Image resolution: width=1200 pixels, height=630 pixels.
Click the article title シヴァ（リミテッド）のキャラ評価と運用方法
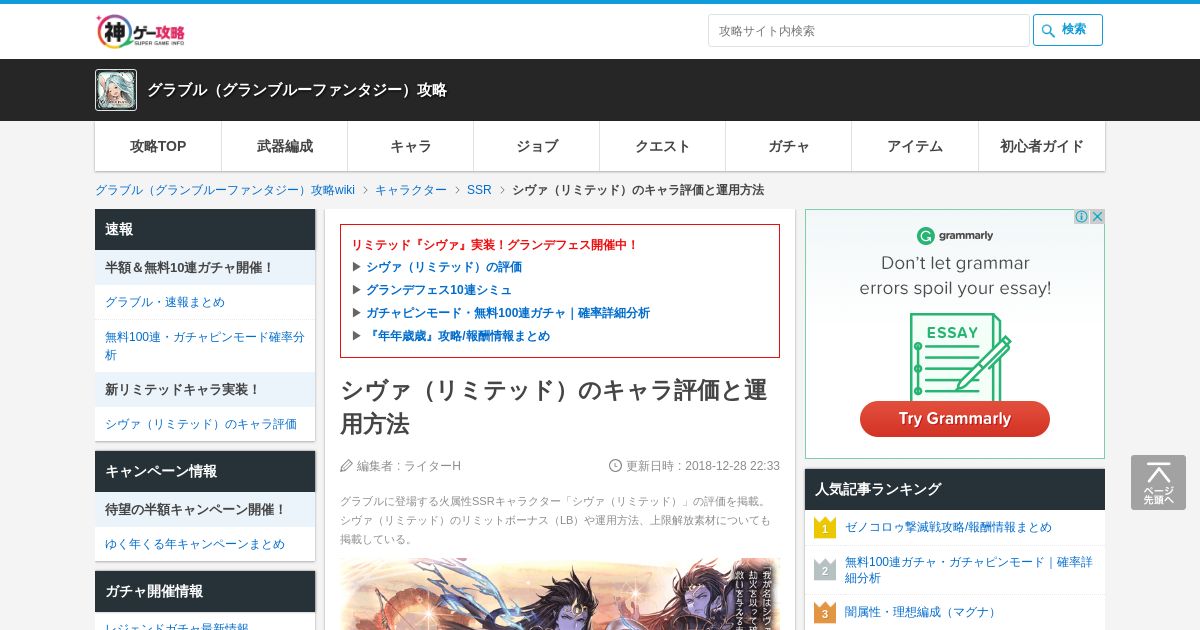(553, 407)
